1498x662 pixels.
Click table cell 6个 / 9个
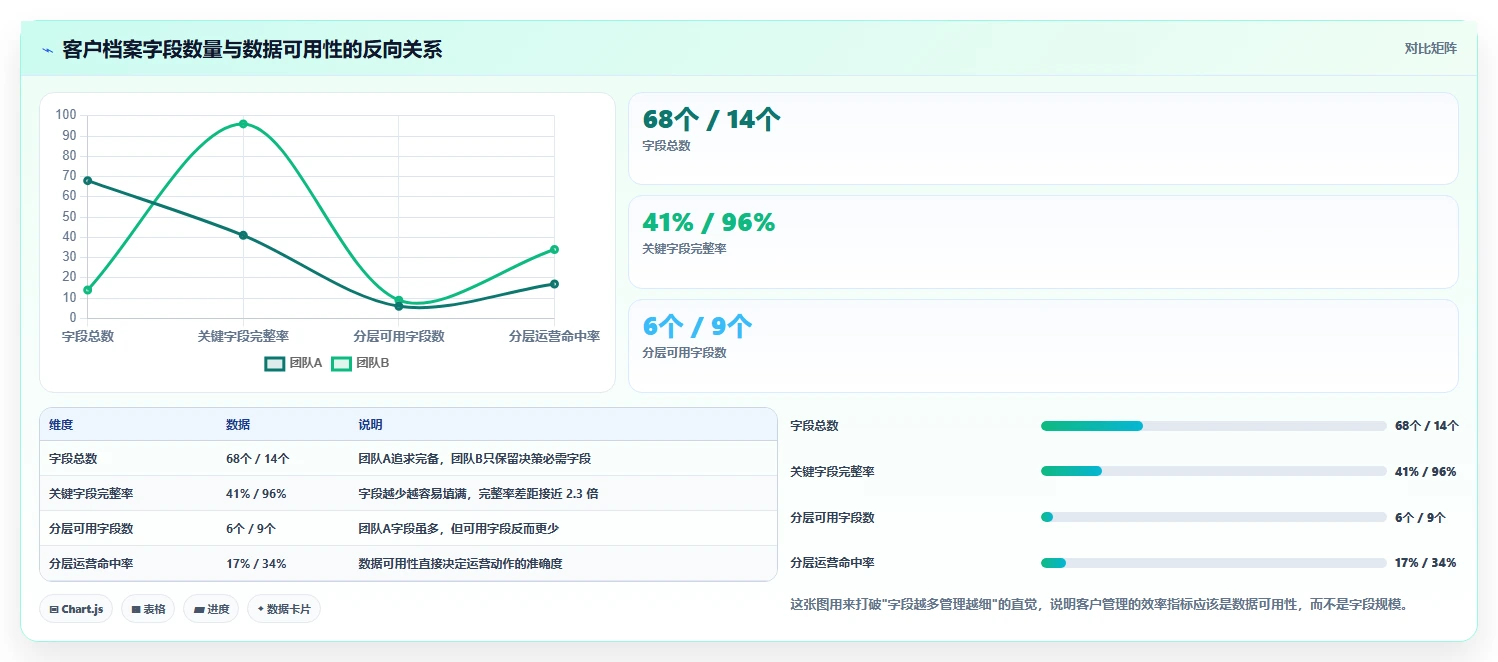[251, 529]
